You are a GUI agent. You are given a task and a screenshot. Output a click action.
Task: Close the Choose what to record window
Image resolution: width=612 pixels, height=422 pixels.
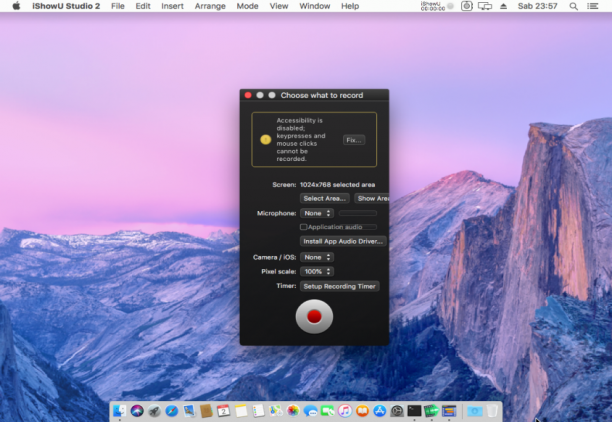[x=248, y=95]
